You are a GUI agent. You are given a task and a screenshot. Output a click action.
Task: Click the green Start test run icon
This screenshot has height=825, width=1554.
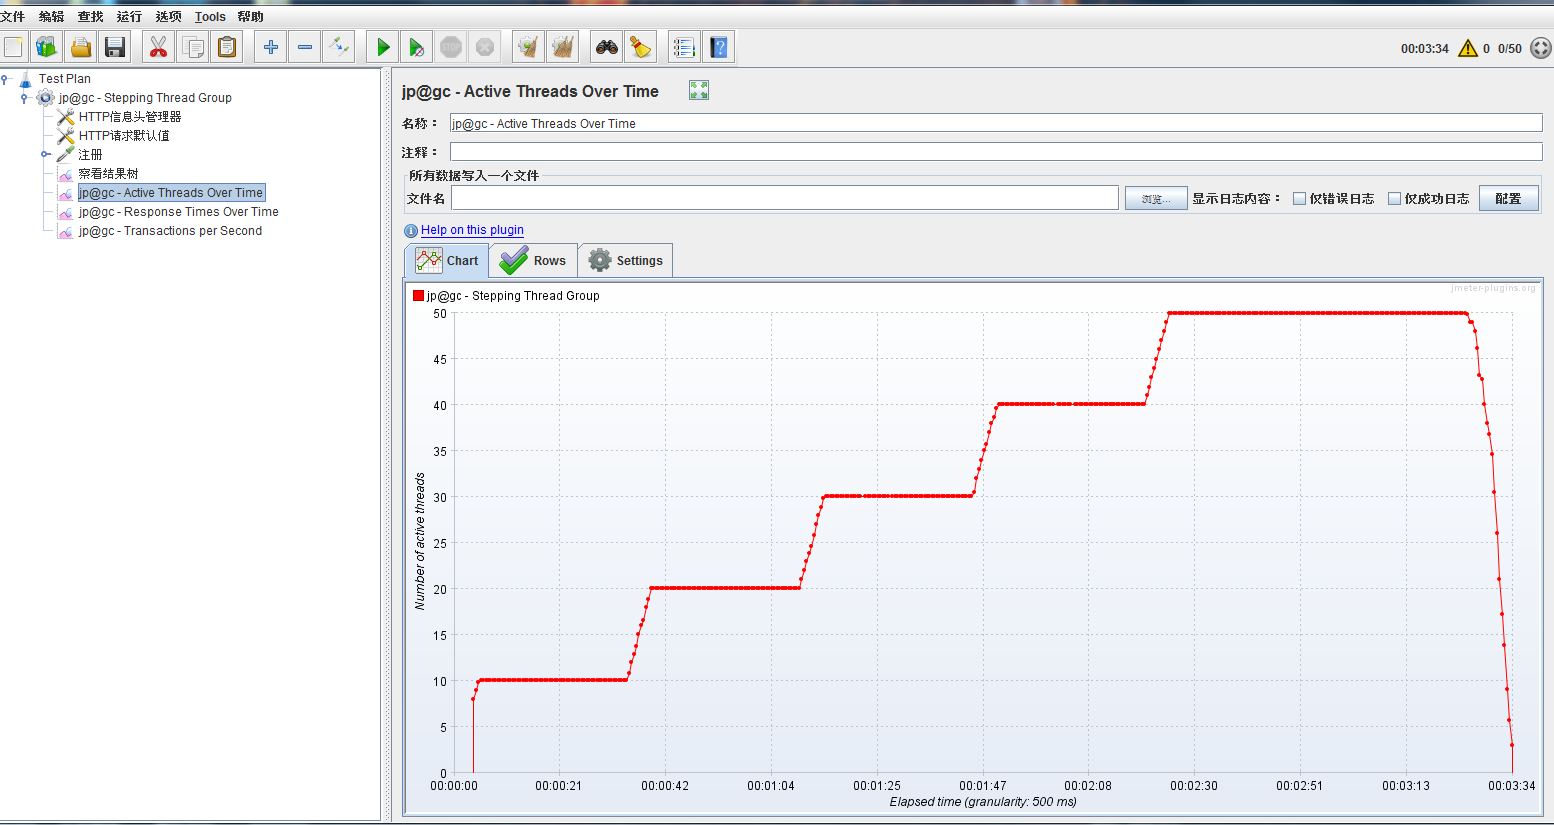(x=383, y=47)
